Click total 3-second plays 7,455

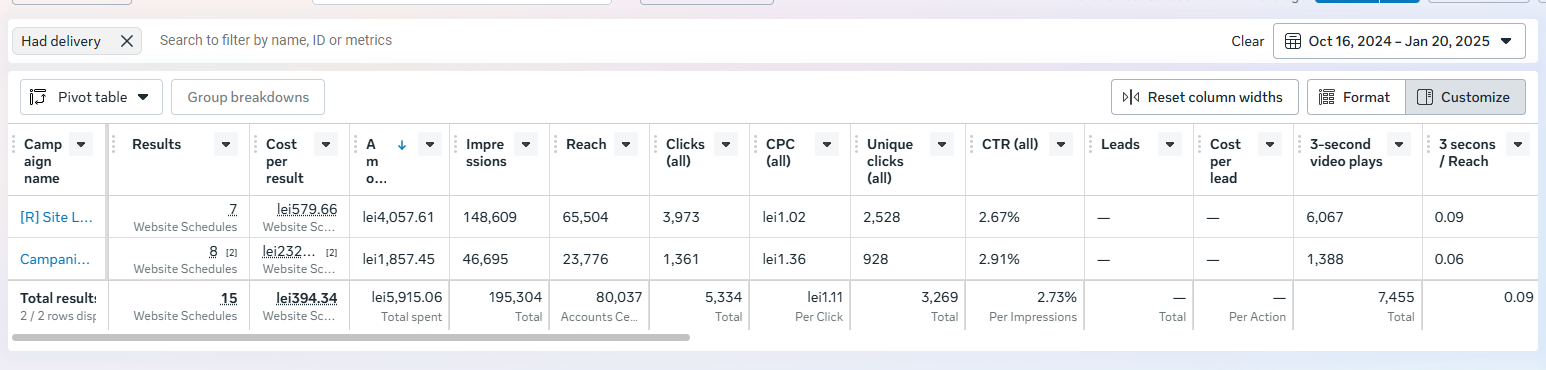(x=1395, y=297)
